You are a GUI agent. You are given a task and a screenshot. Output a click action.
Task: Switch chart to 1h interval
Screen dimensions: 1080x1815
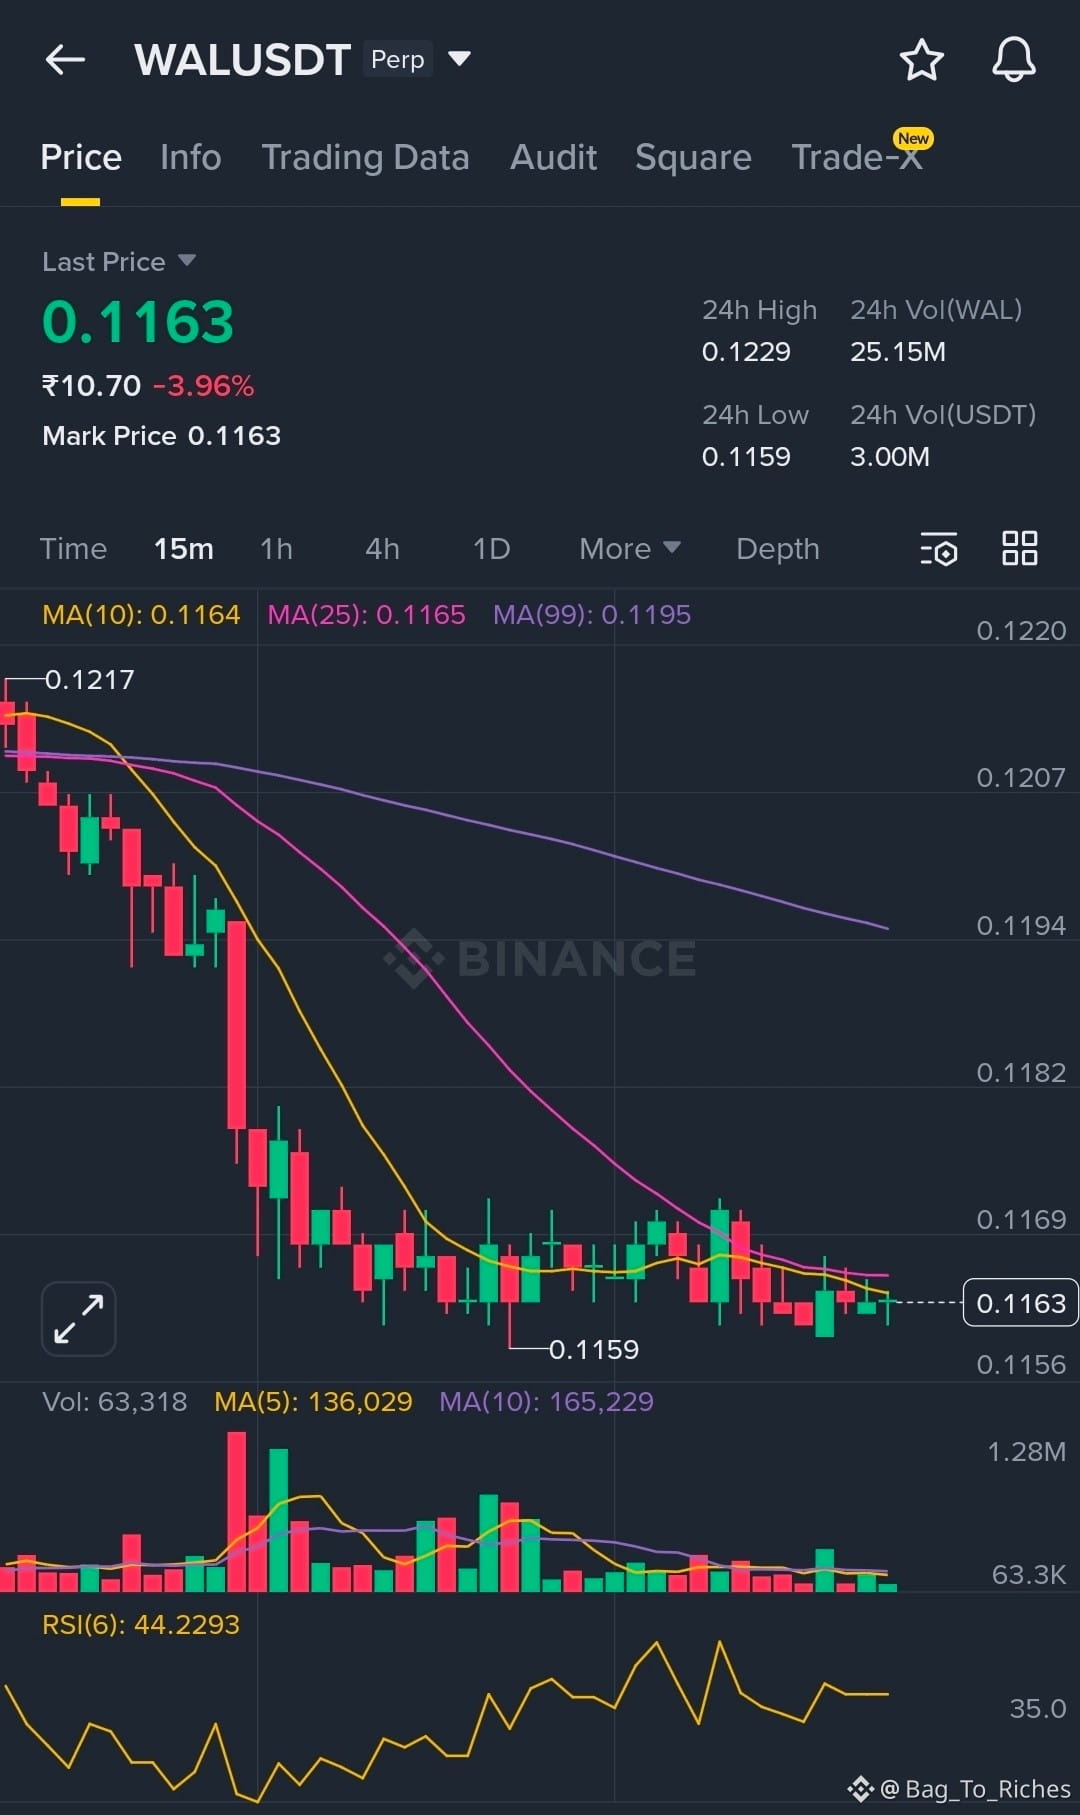pyautogui.click(x=276, y=549)
